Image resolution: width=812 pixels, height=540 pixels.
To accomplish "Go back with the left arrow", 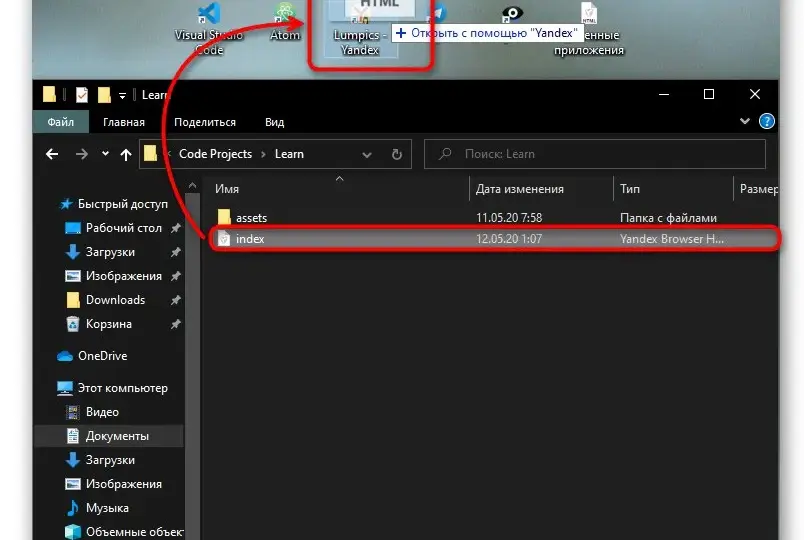I will (52, 154).
